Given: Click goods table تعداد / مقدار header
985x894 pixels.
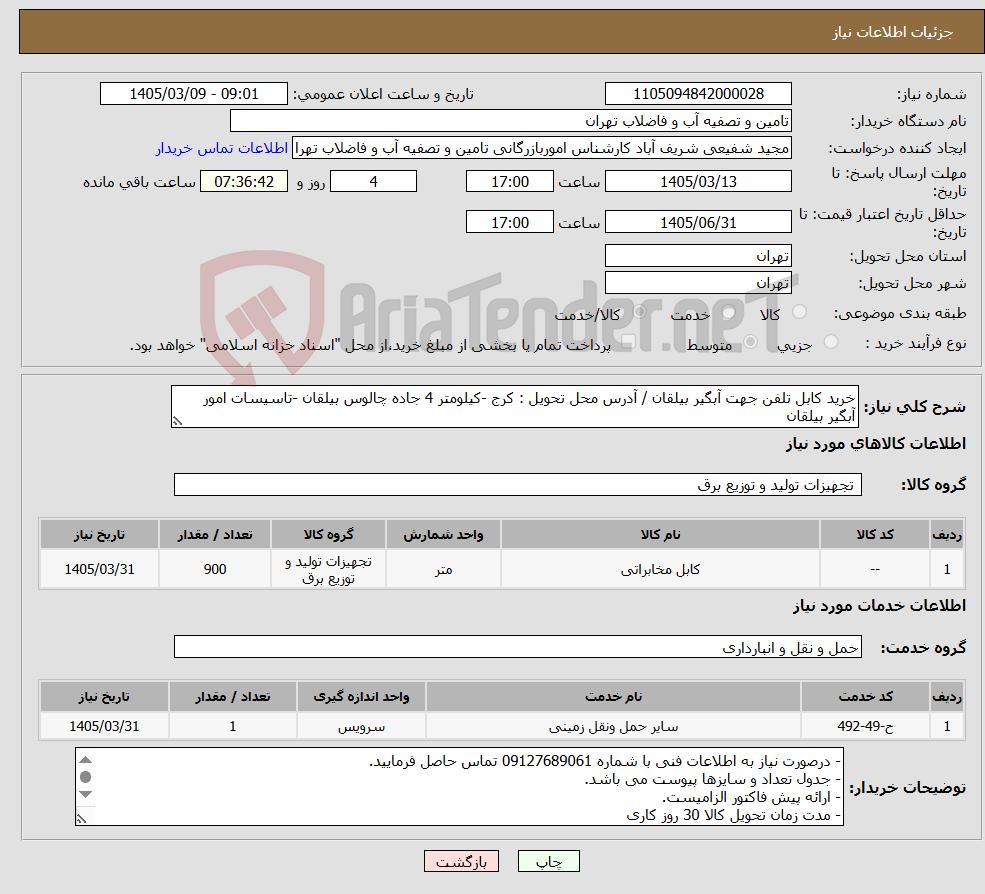Looking at the screenshot, I should click(x=215, y=535).
